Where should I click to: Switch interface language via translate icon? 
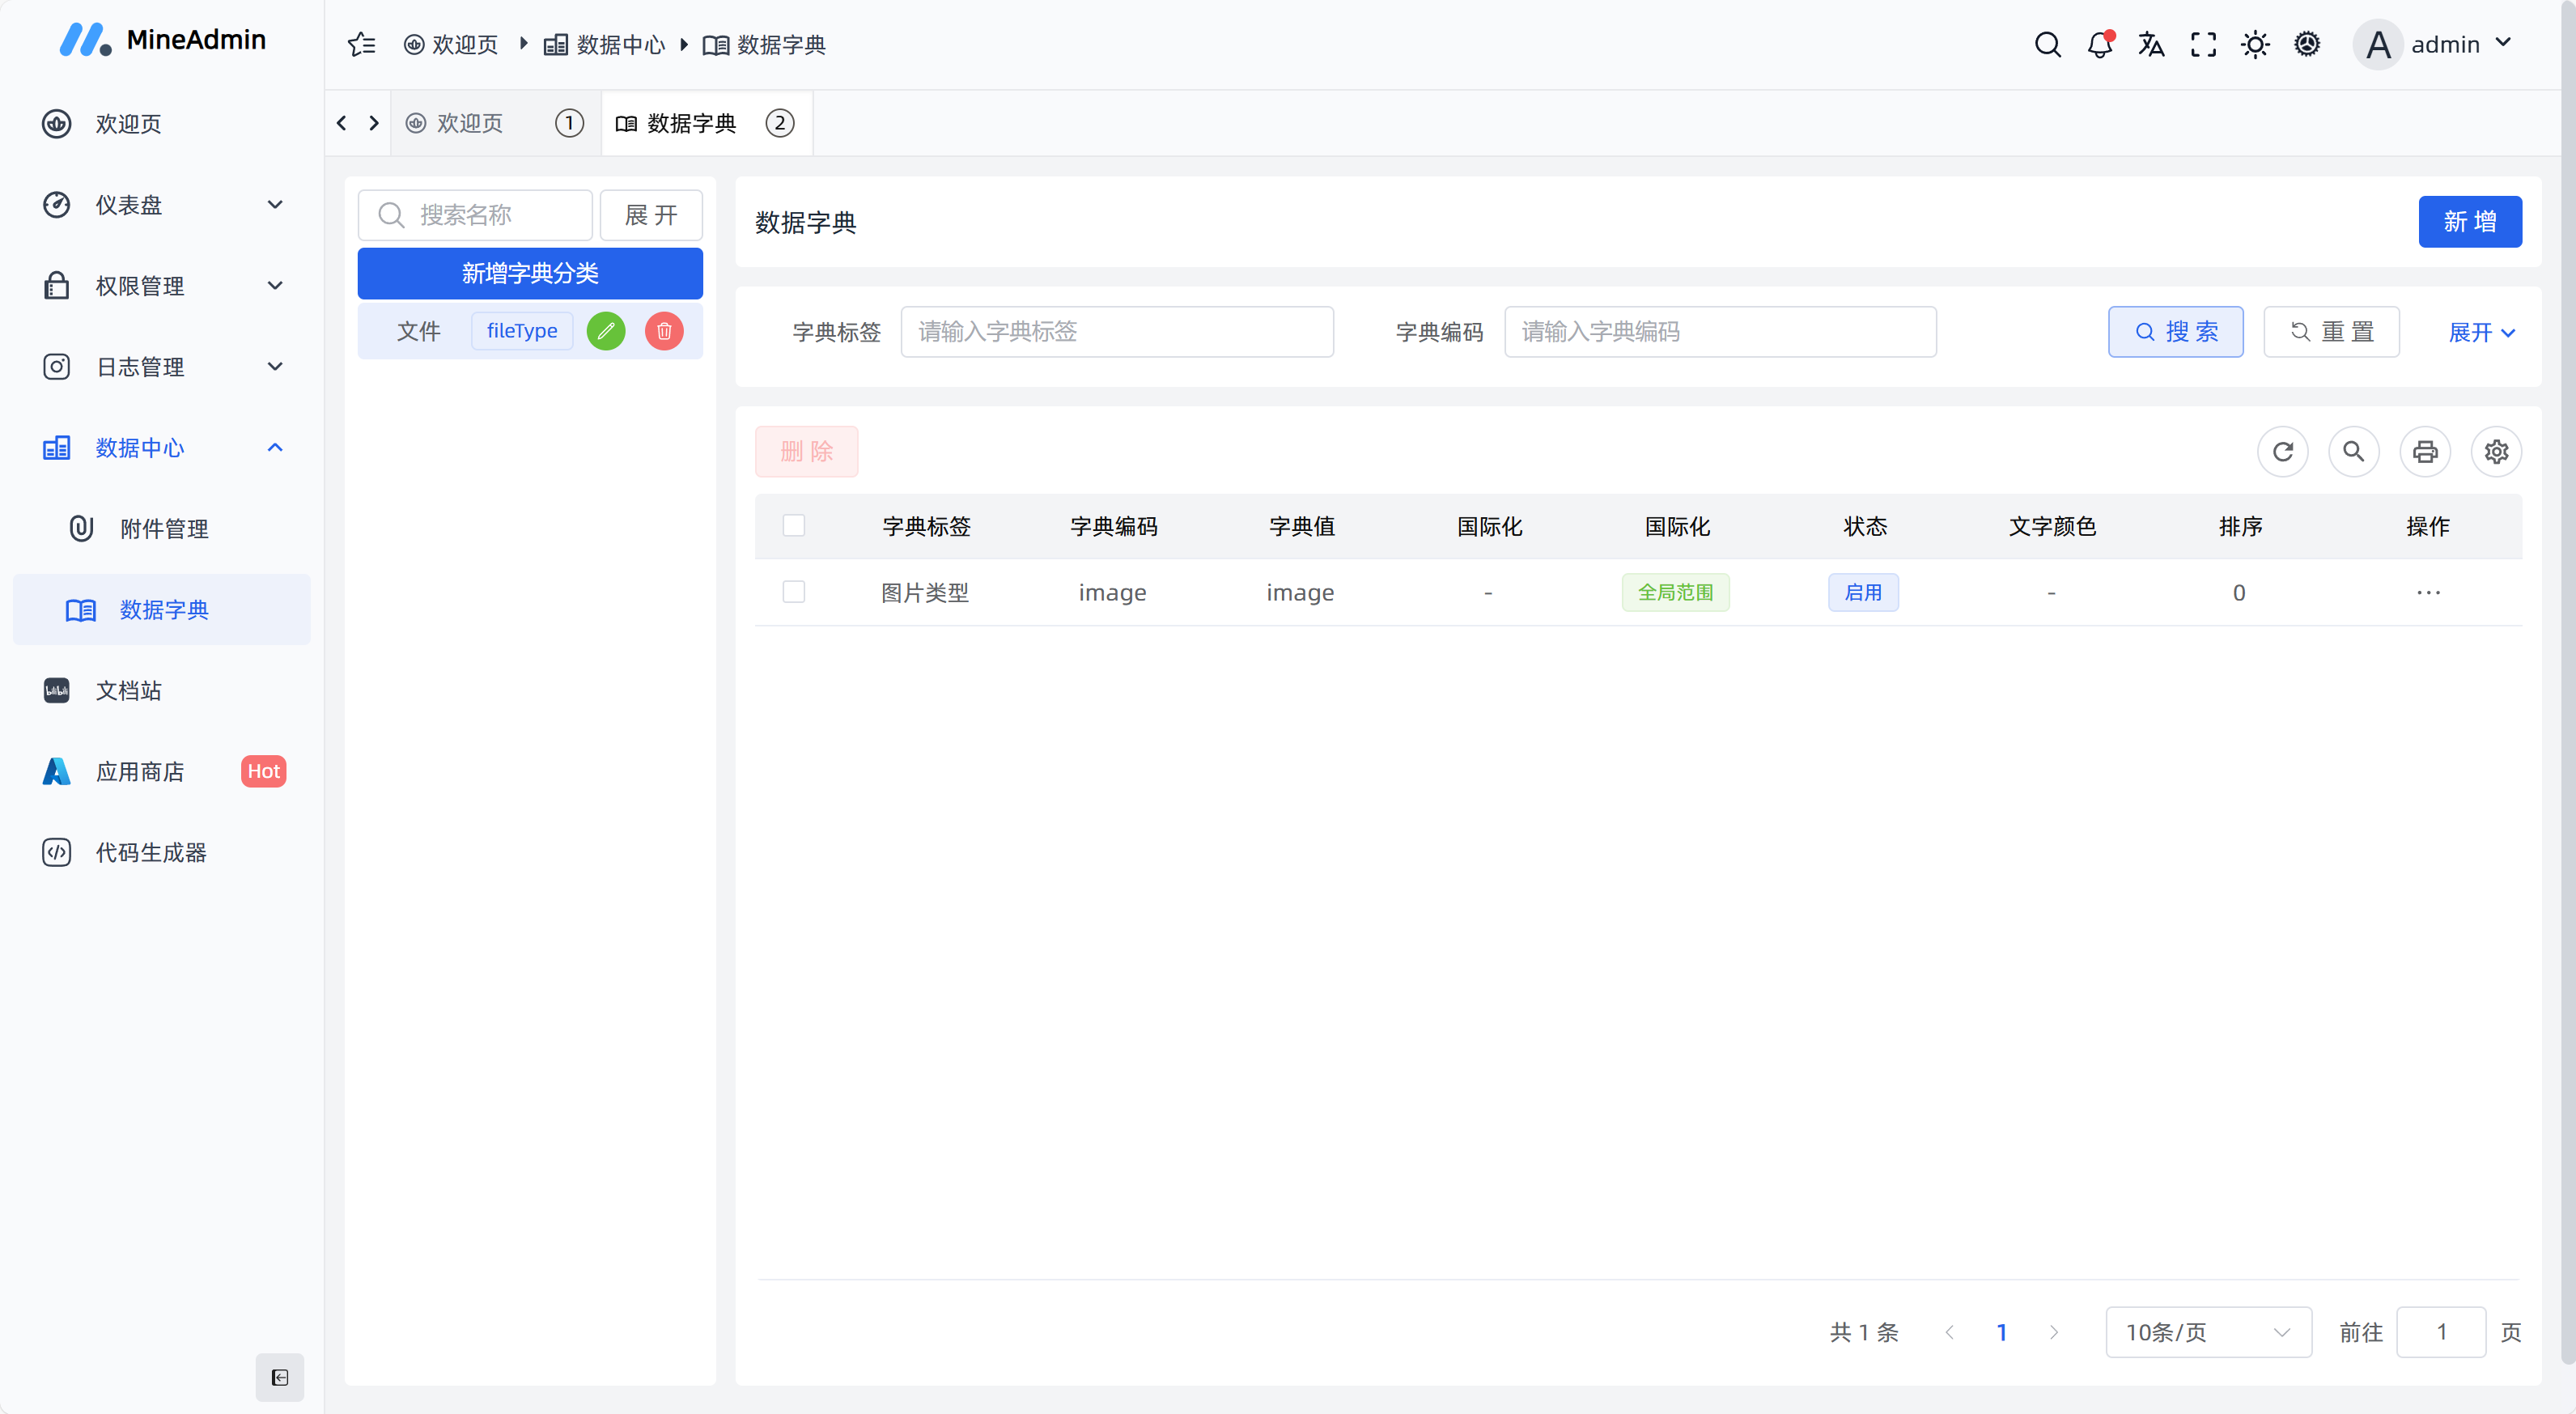tap(2151, 44)
